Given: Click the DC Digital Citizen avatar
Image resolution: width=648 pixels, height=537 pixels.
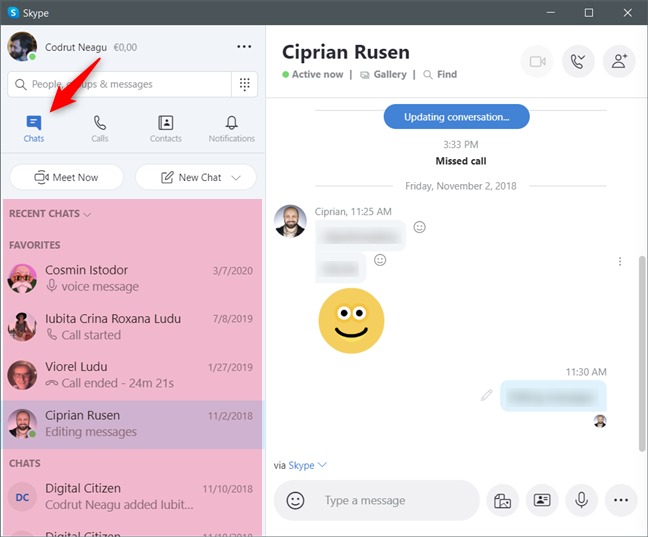Looking at the screenshot, I should [x=22, y=497].
